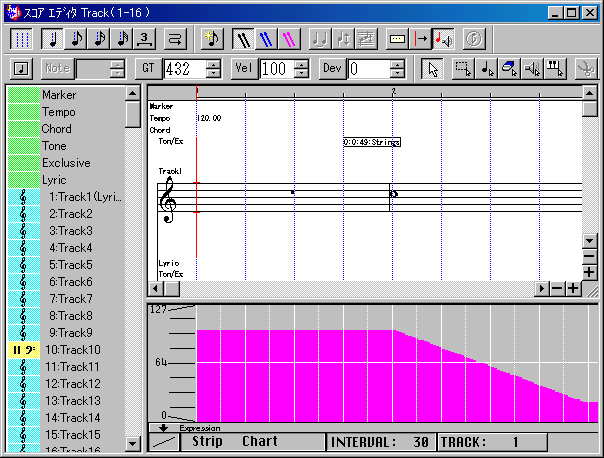Toggle the red note with speaker icon
This screenshot has height=458, width=604.
coord(443,39)
